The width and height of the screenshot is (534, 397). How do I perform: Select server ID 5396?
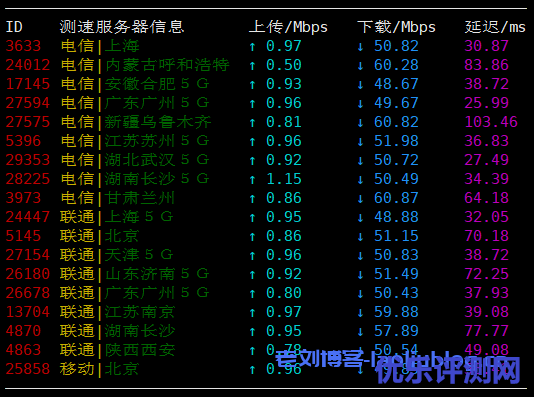click(x=23, y=141)
